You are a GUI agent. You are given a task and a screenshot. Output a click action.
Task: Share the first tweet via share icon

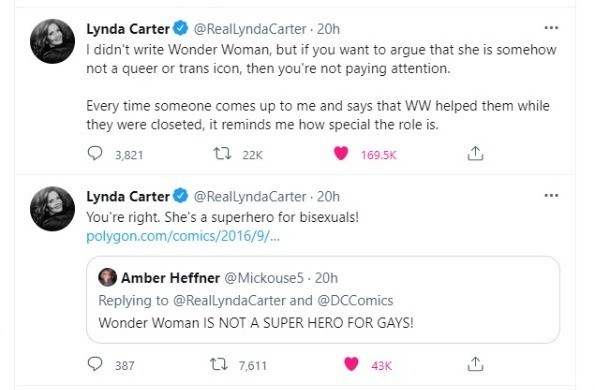click(x=475, y=153)
